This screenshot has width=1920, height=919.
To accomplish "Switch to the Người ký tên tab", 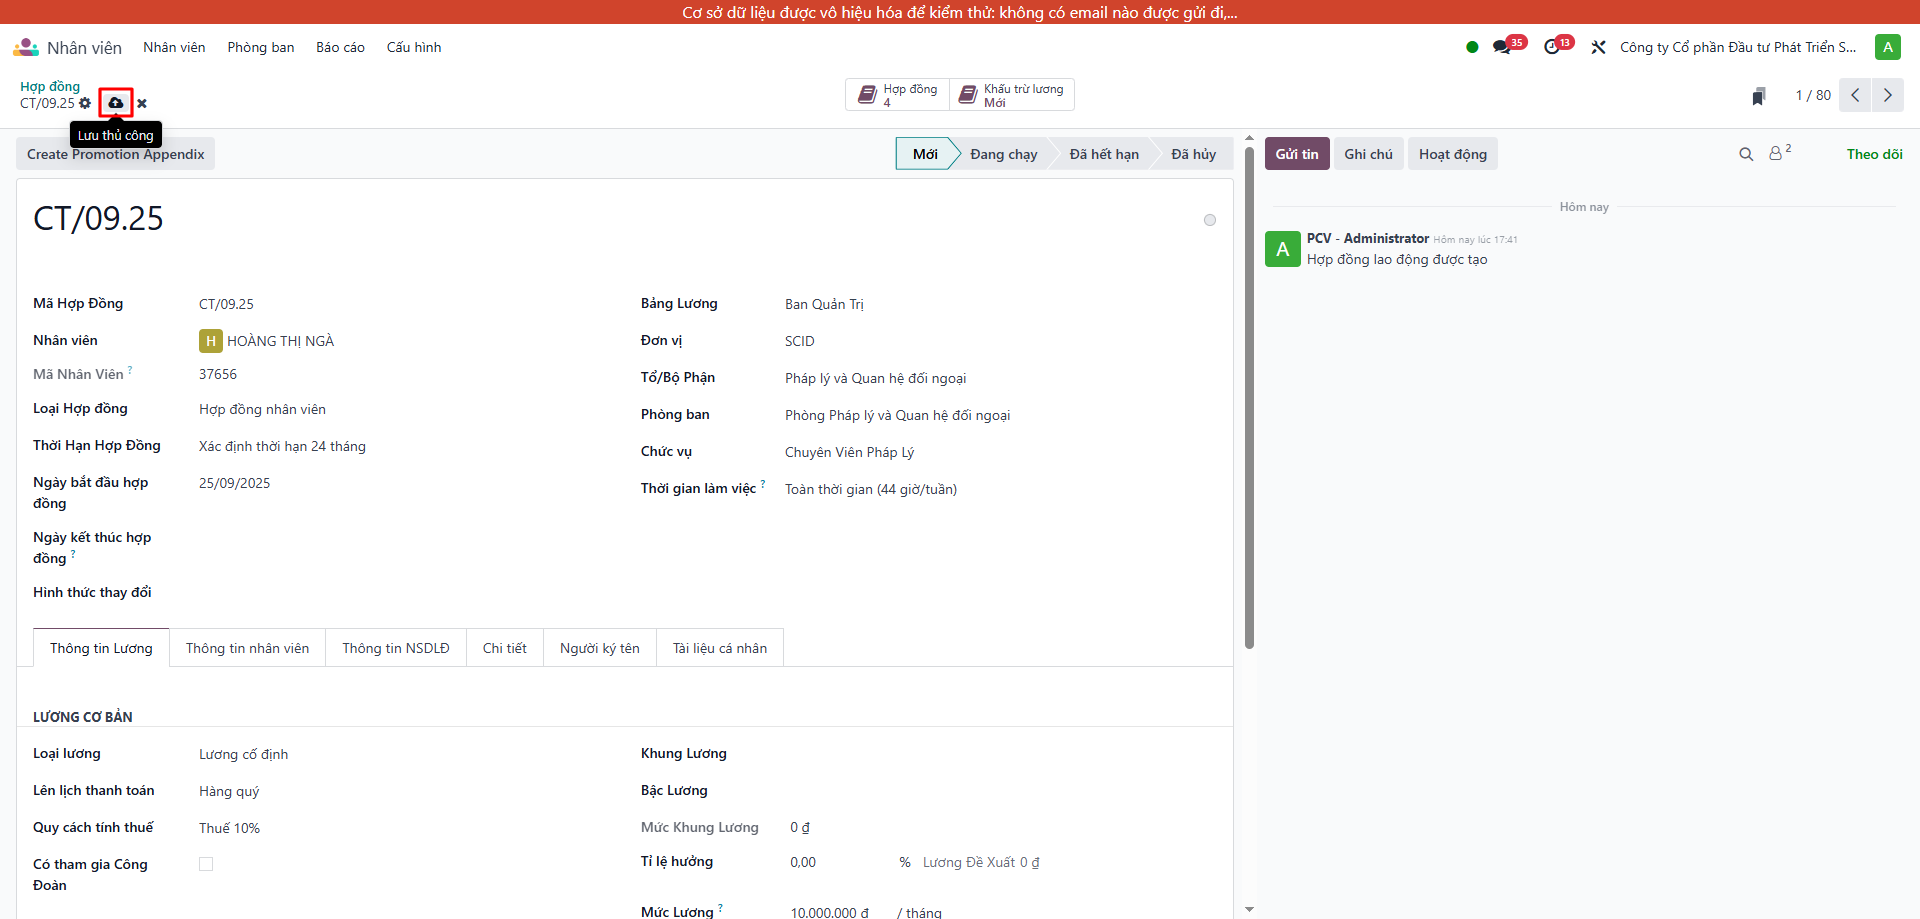I will (x=600, y=648).
